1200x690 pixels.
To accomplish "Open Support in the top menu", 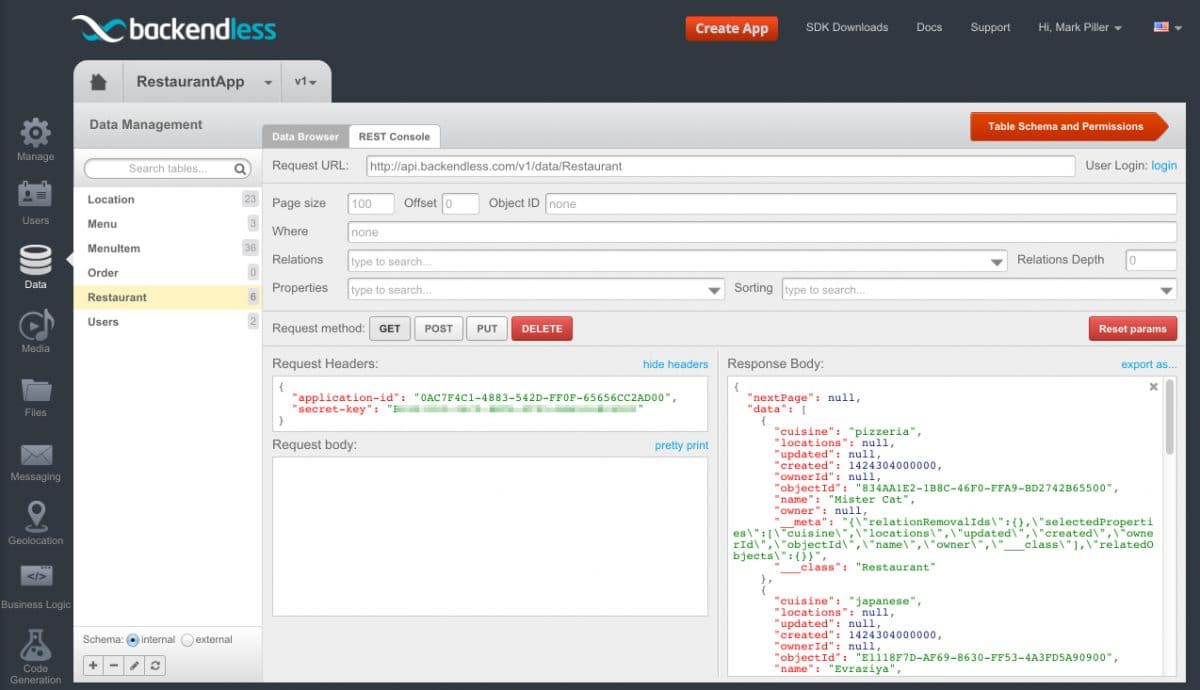I will (x=990, y=28).
